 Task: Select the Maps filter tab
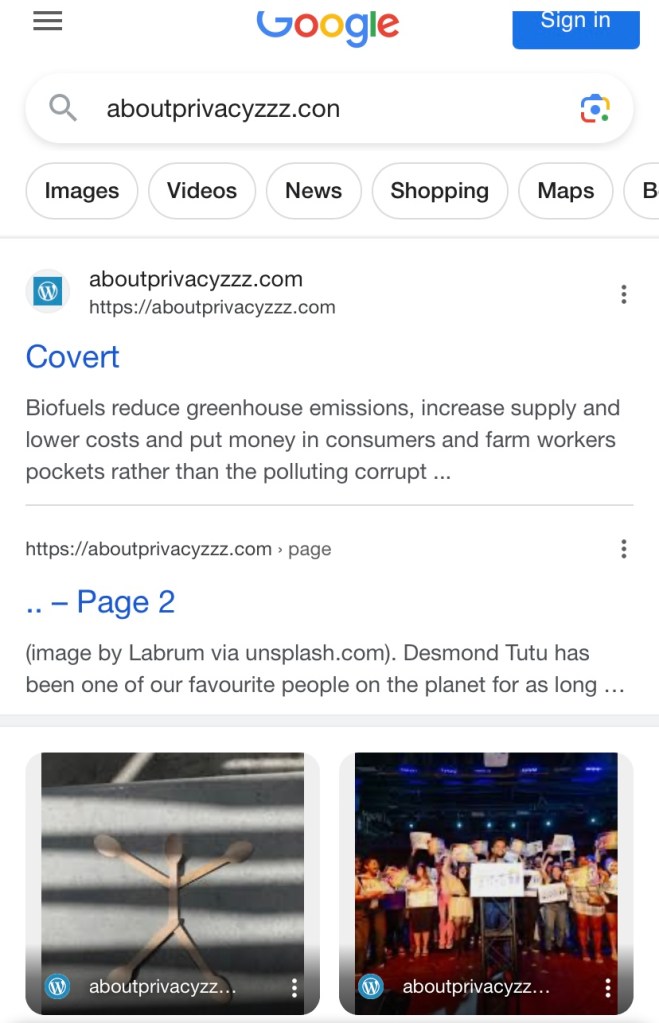tap(565, 191)
